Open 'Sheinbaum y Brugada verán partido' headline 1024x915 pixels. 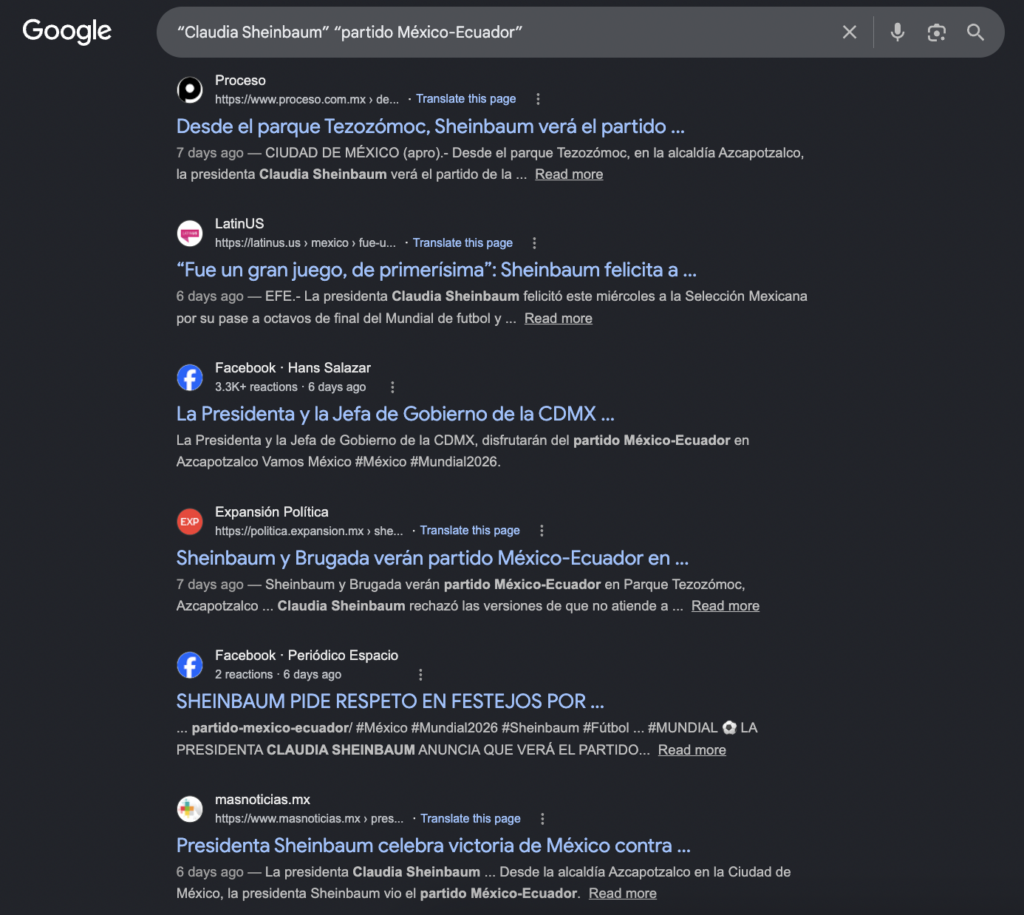(x=432, y=558)
